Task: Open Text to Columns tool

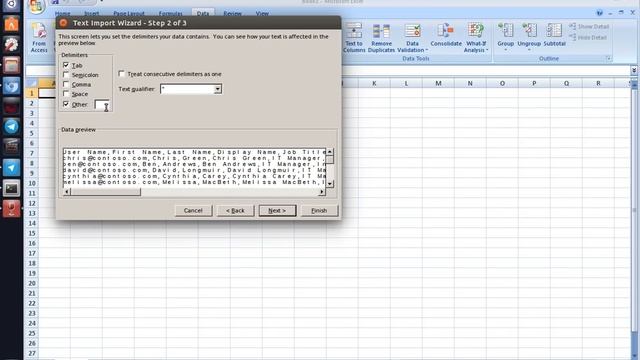Action: [353, 38]
